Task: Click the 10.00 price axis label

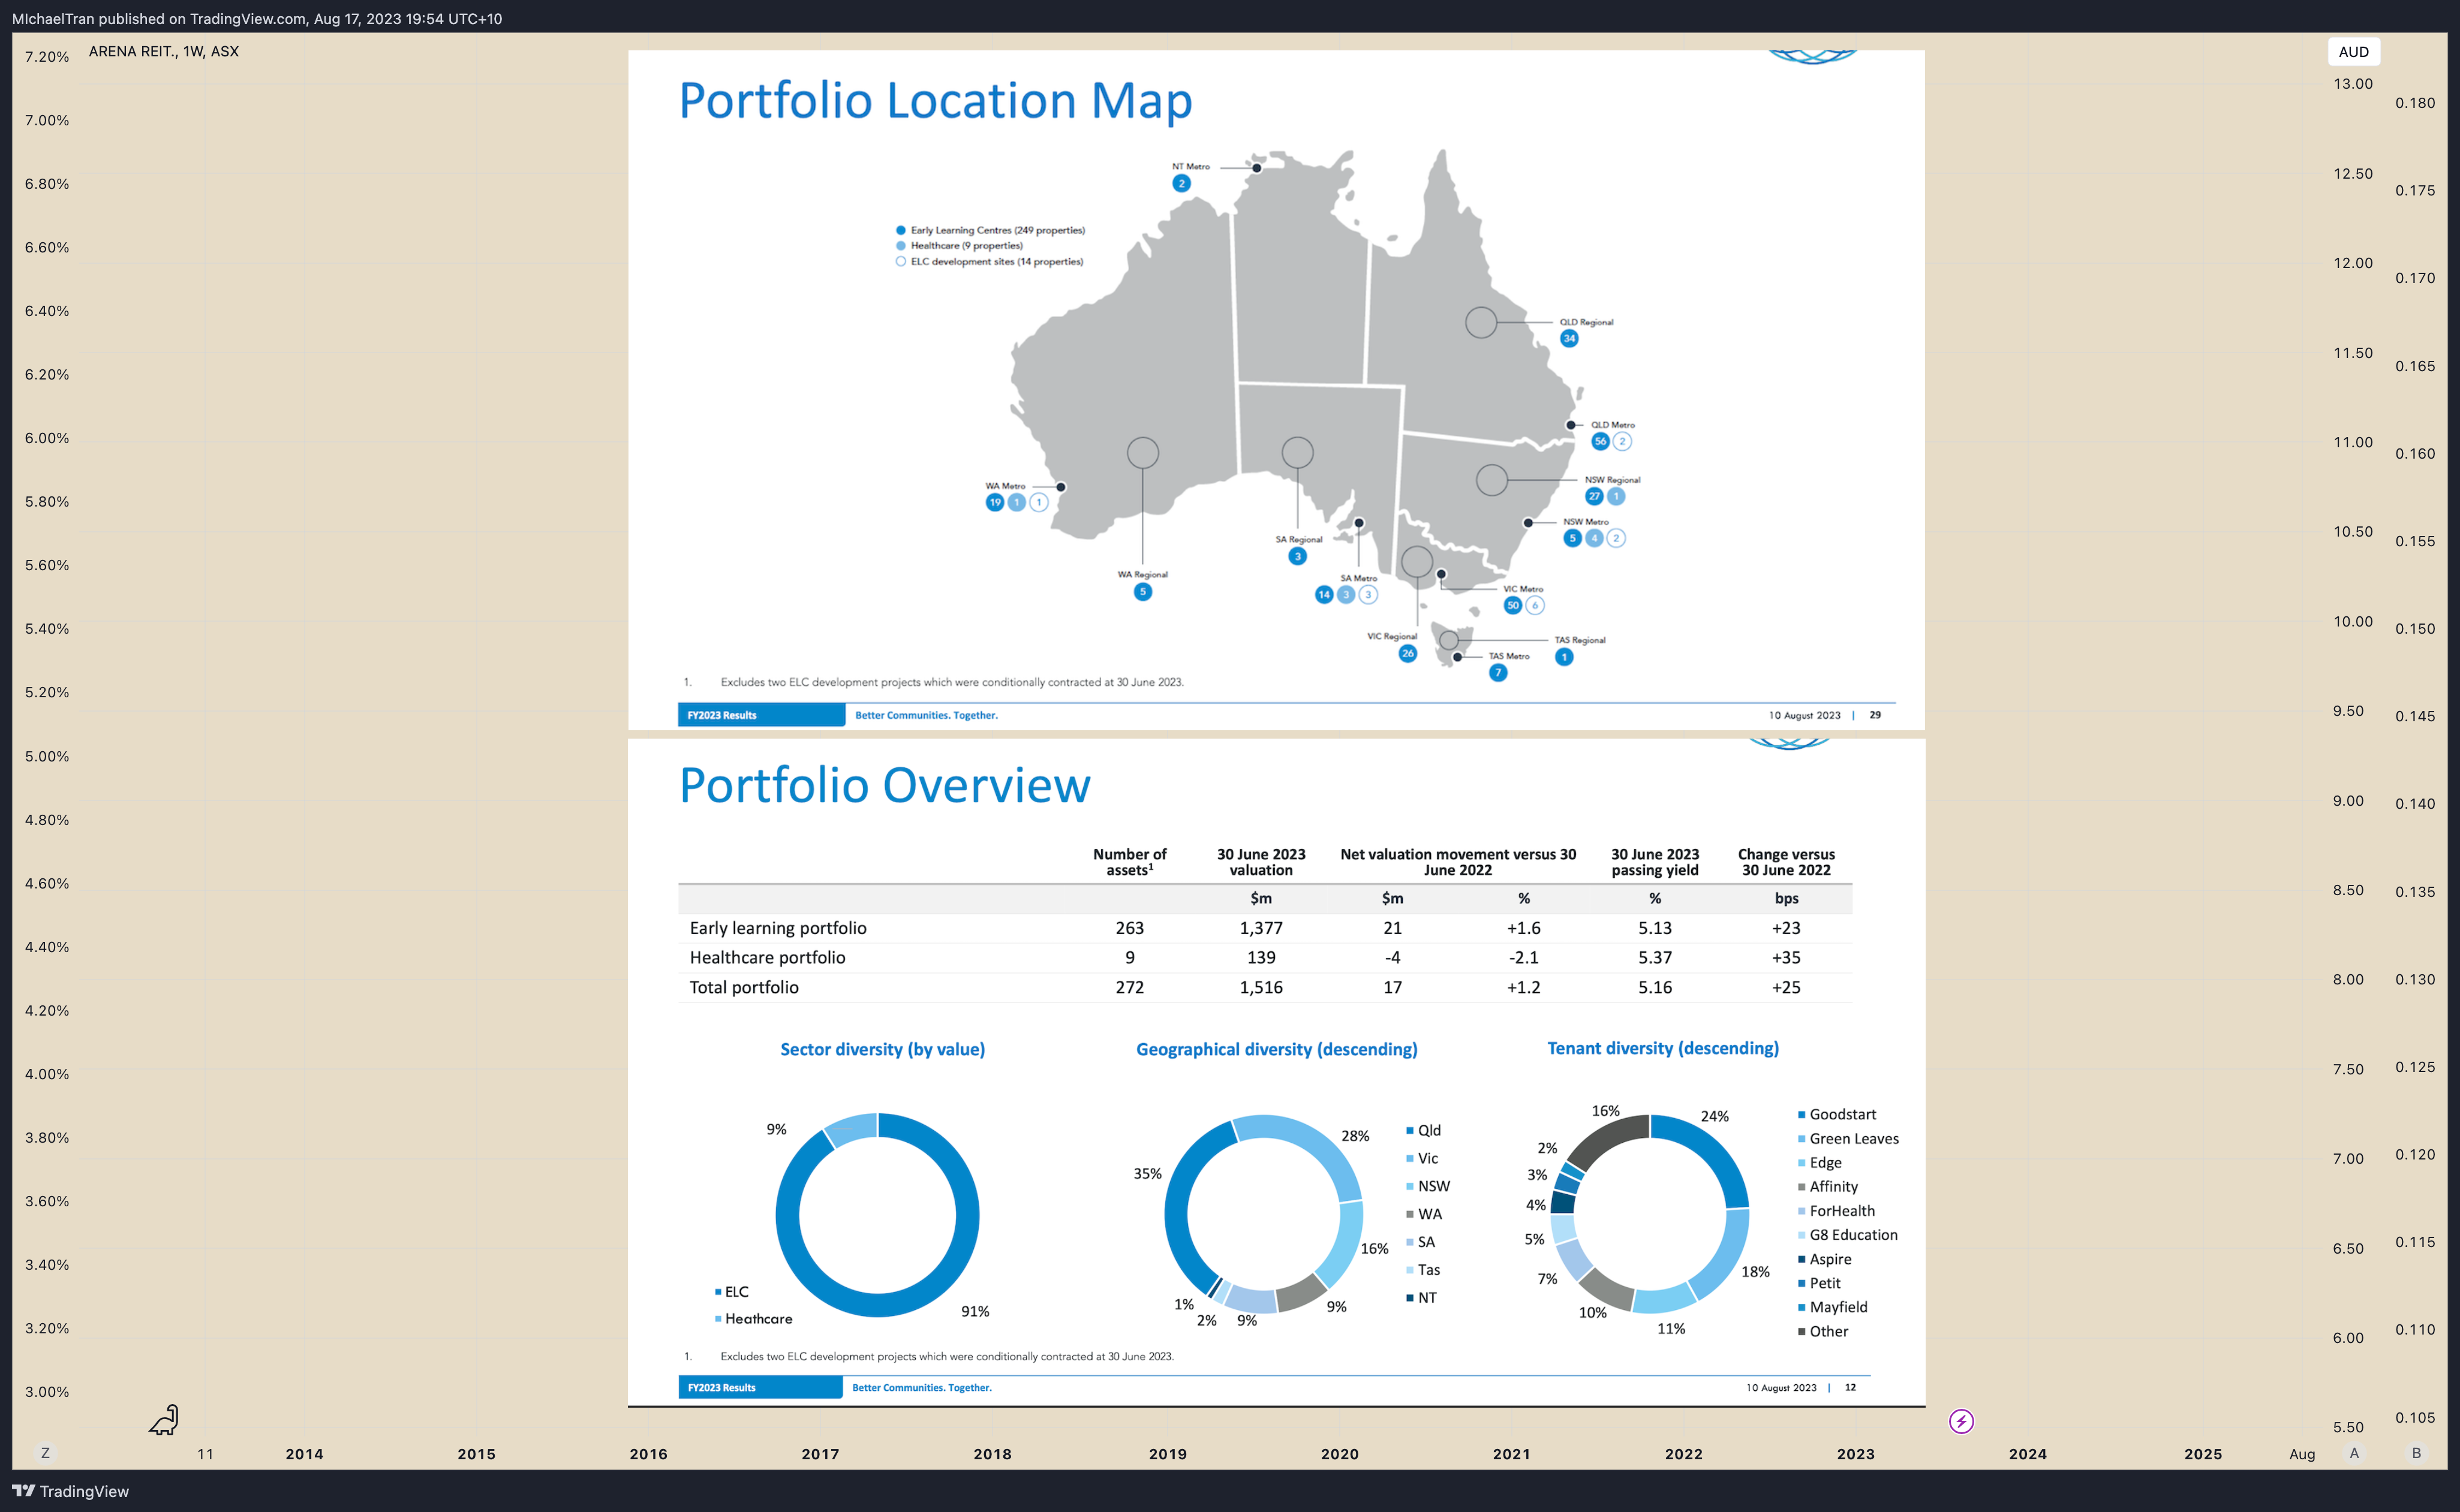Action: (x=2353, y=621)
